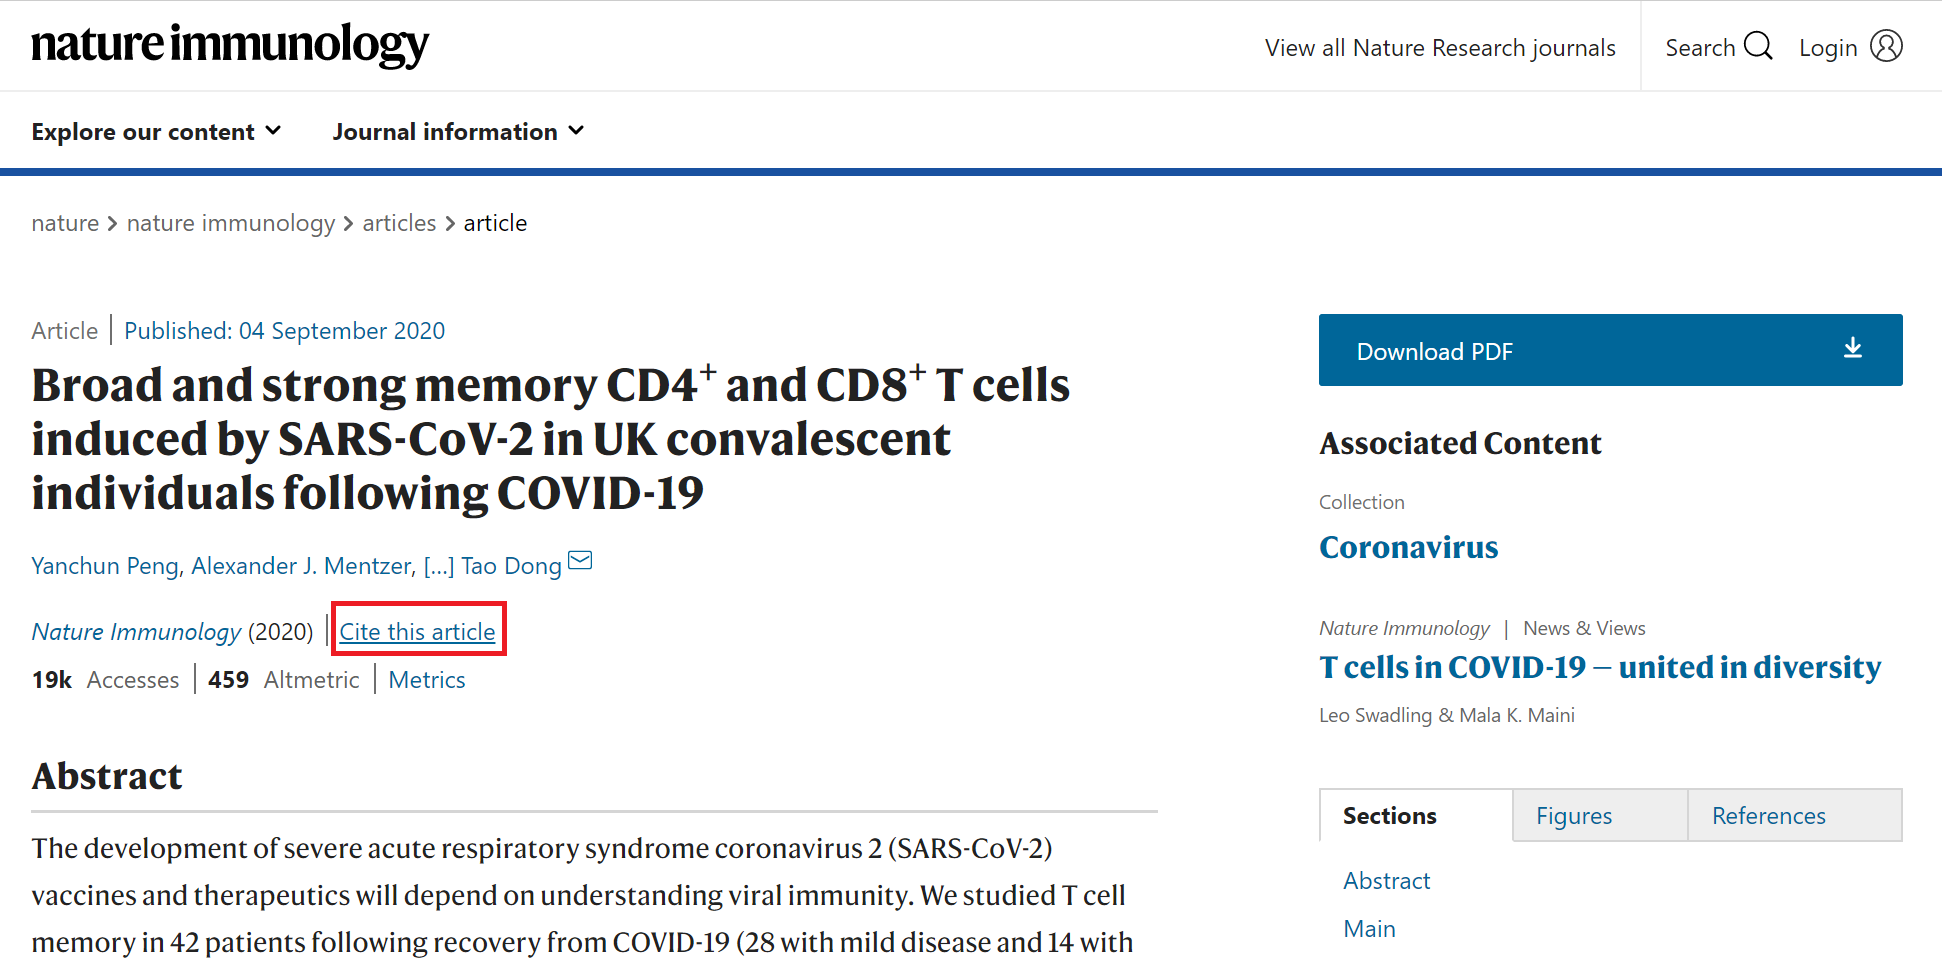This screenshot has width=1942, height=962.
Task: Expand the Explore our content menu
Action: [156, 132]
